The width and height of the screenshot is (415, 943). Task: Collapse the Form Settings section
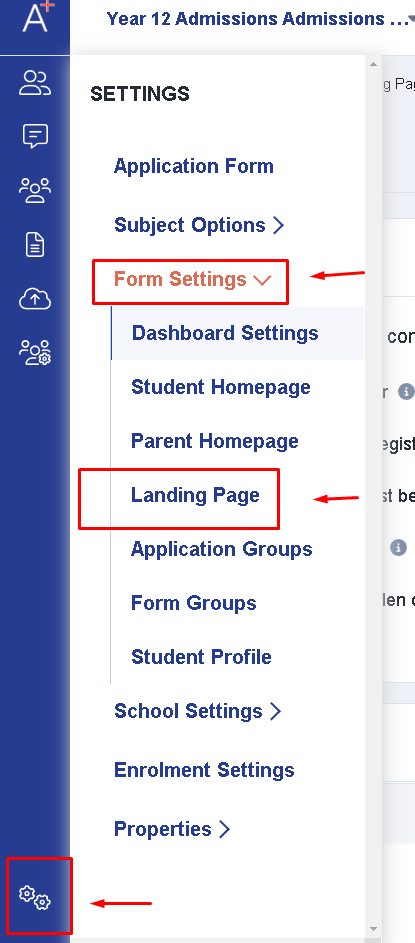pyautogui.click(x=192, y=280)
